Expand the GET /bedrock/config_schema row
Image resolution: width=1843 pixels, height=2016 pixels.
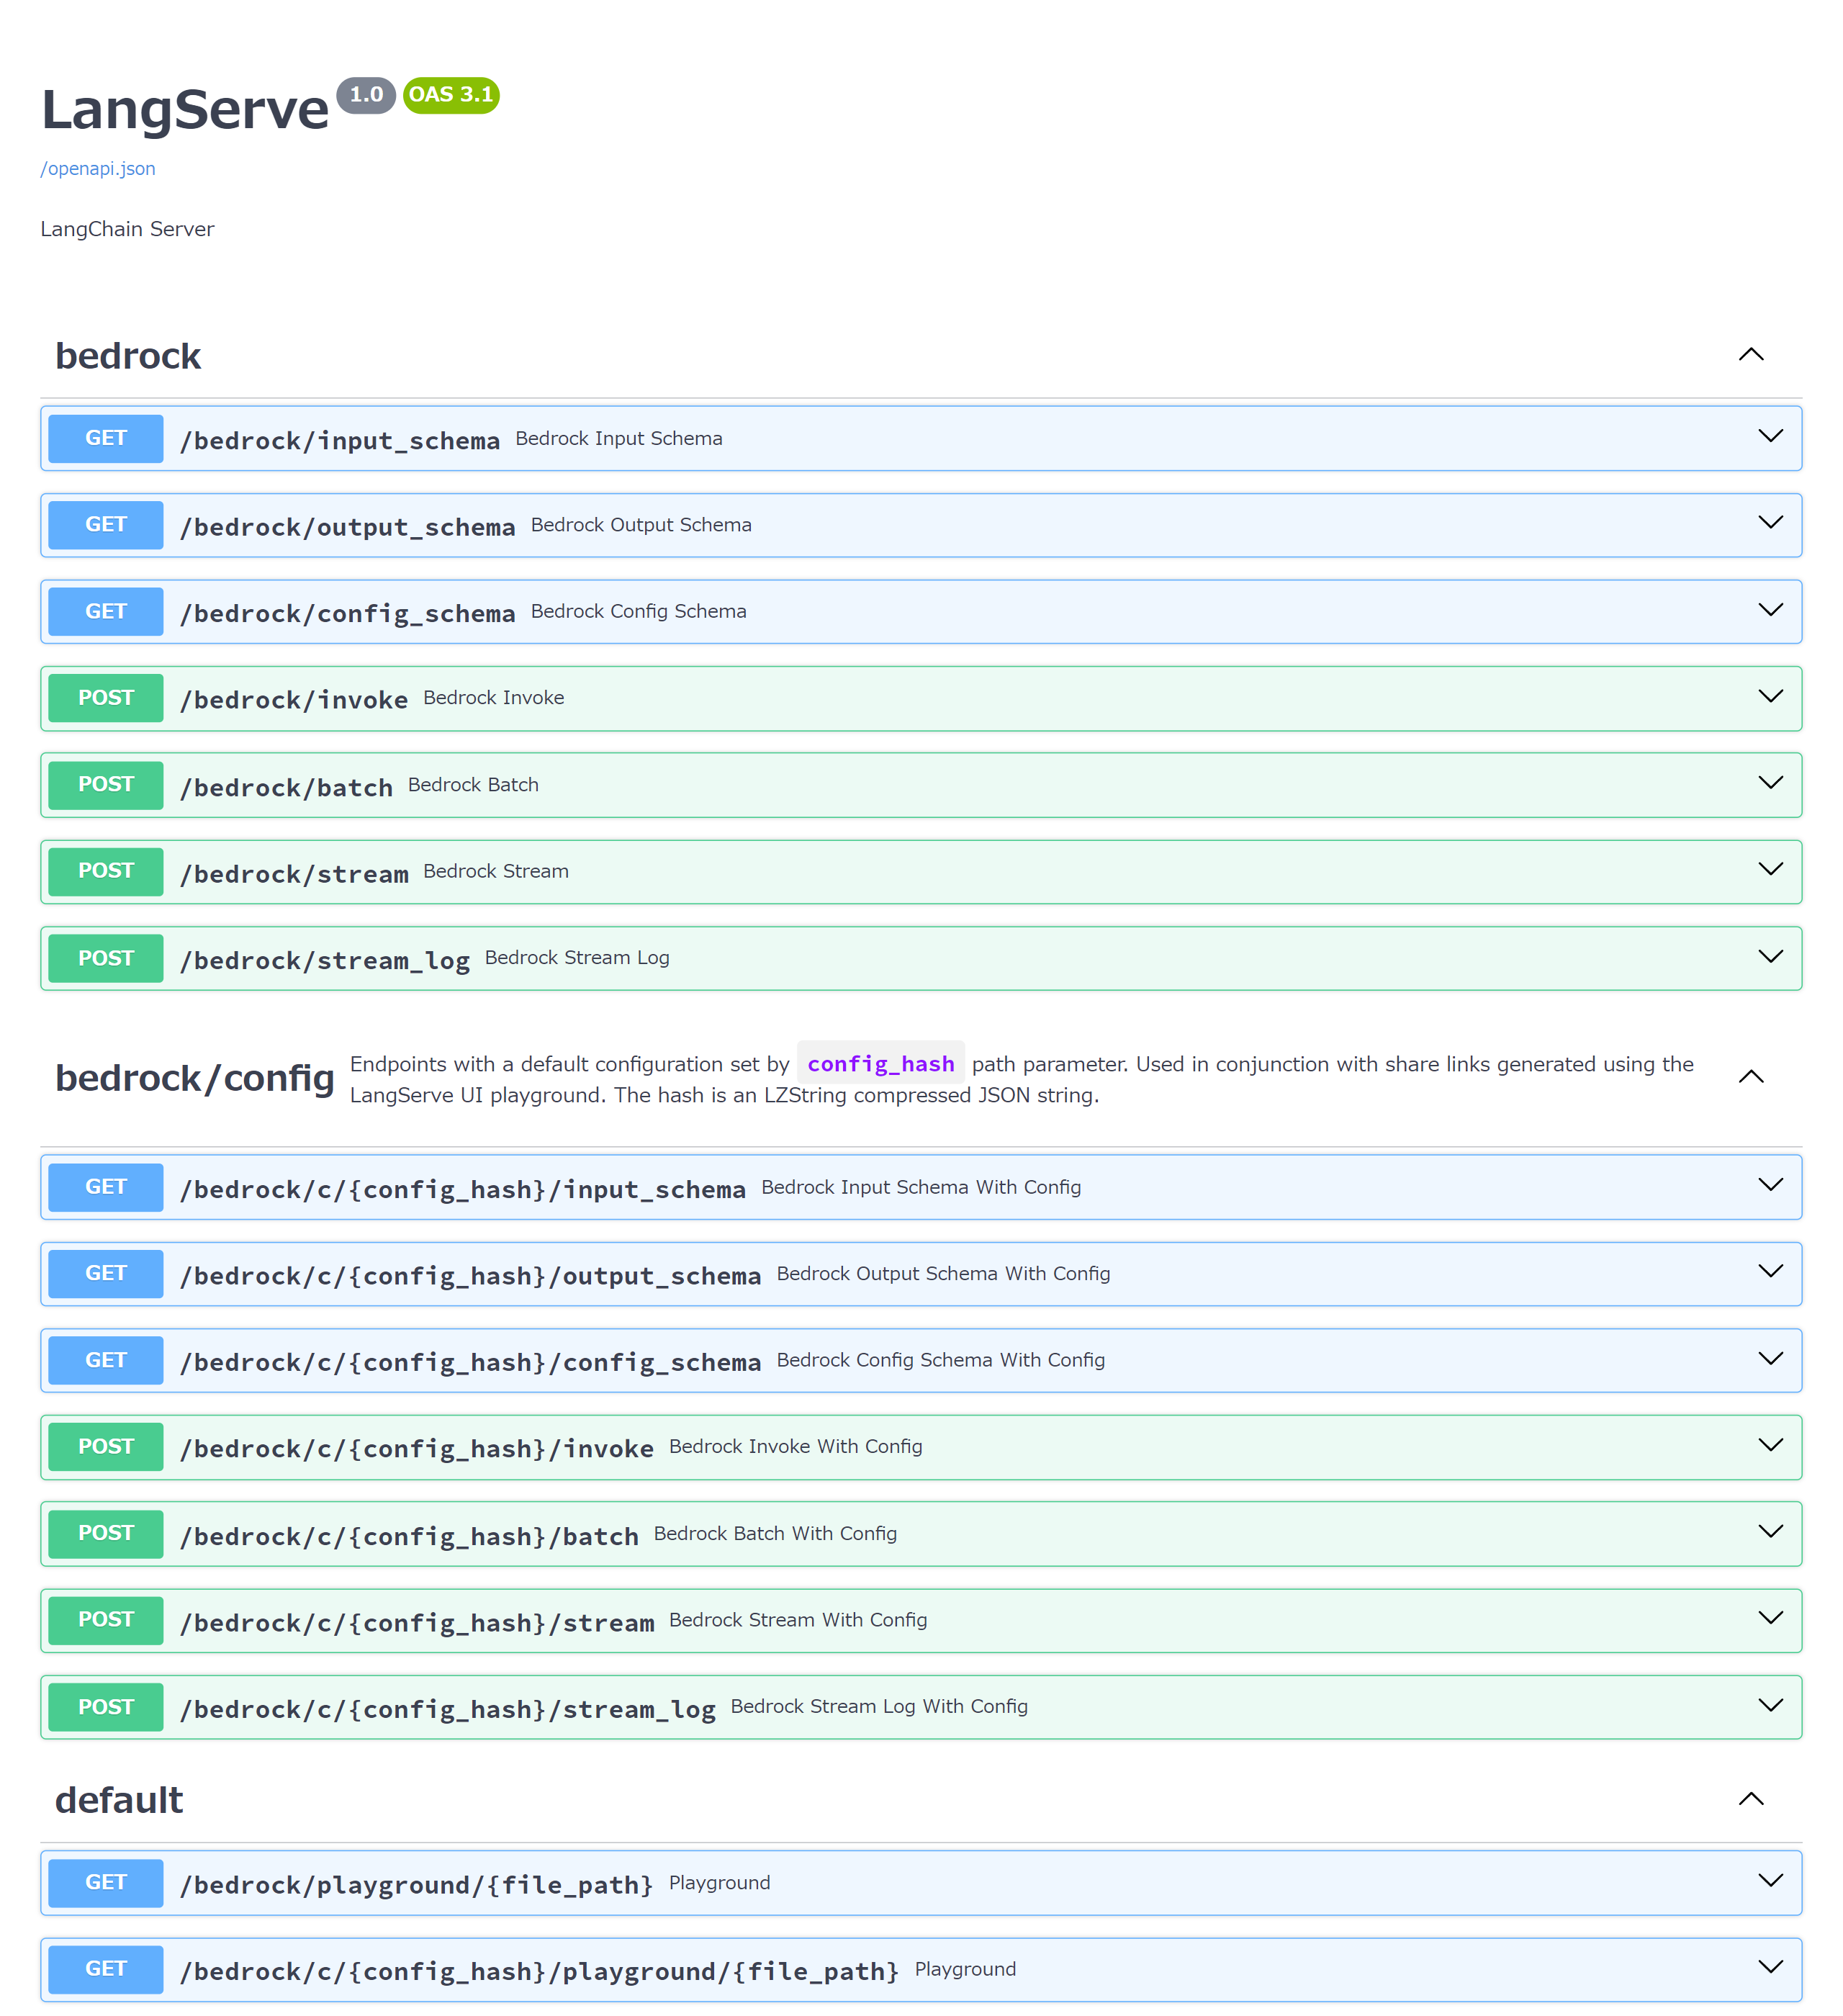(1770, 610)
